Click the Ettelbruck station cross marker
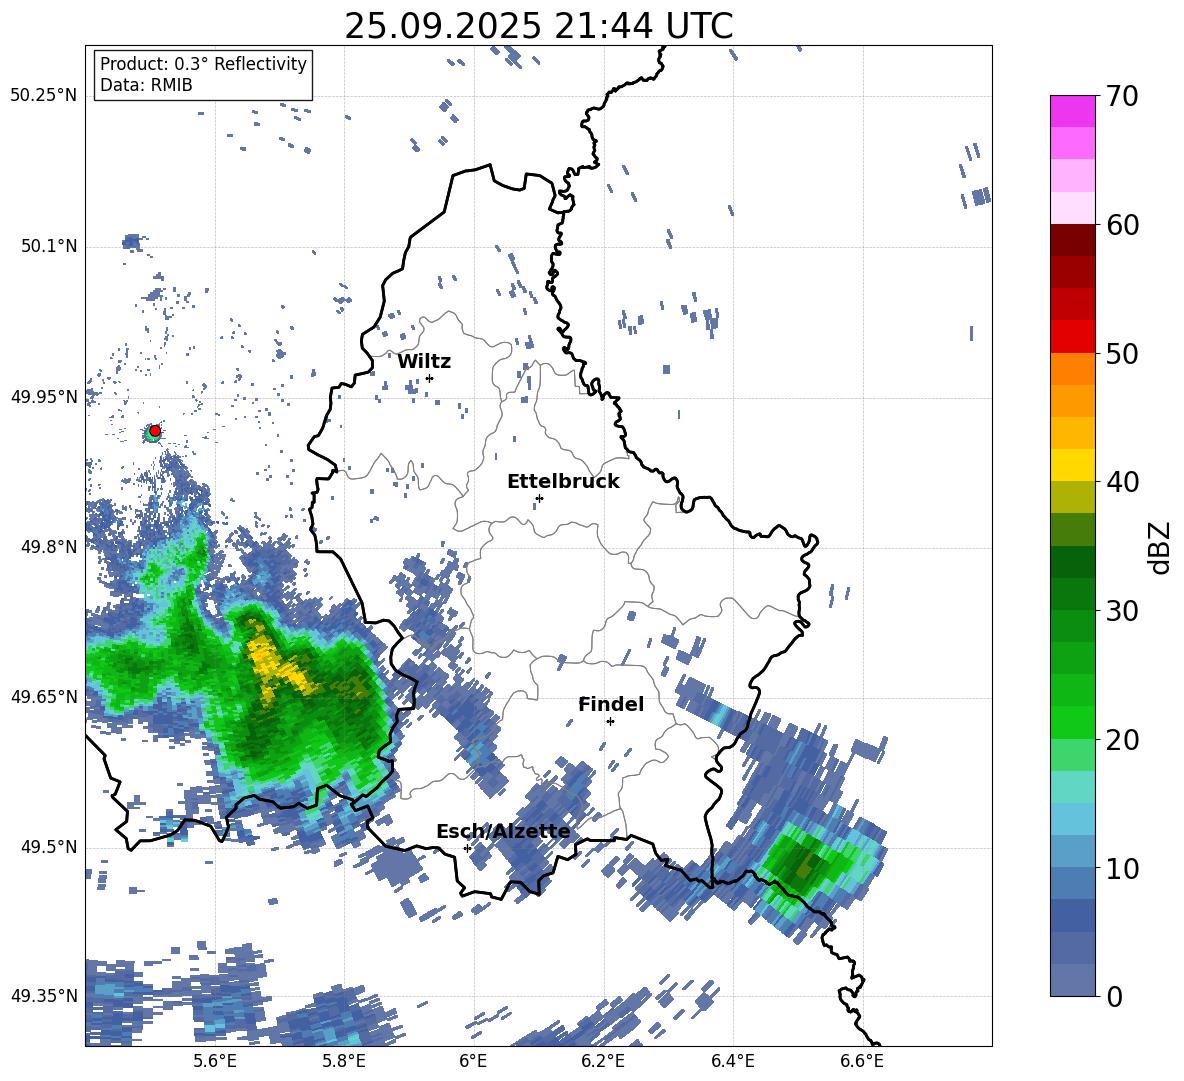 coord(539,498)
